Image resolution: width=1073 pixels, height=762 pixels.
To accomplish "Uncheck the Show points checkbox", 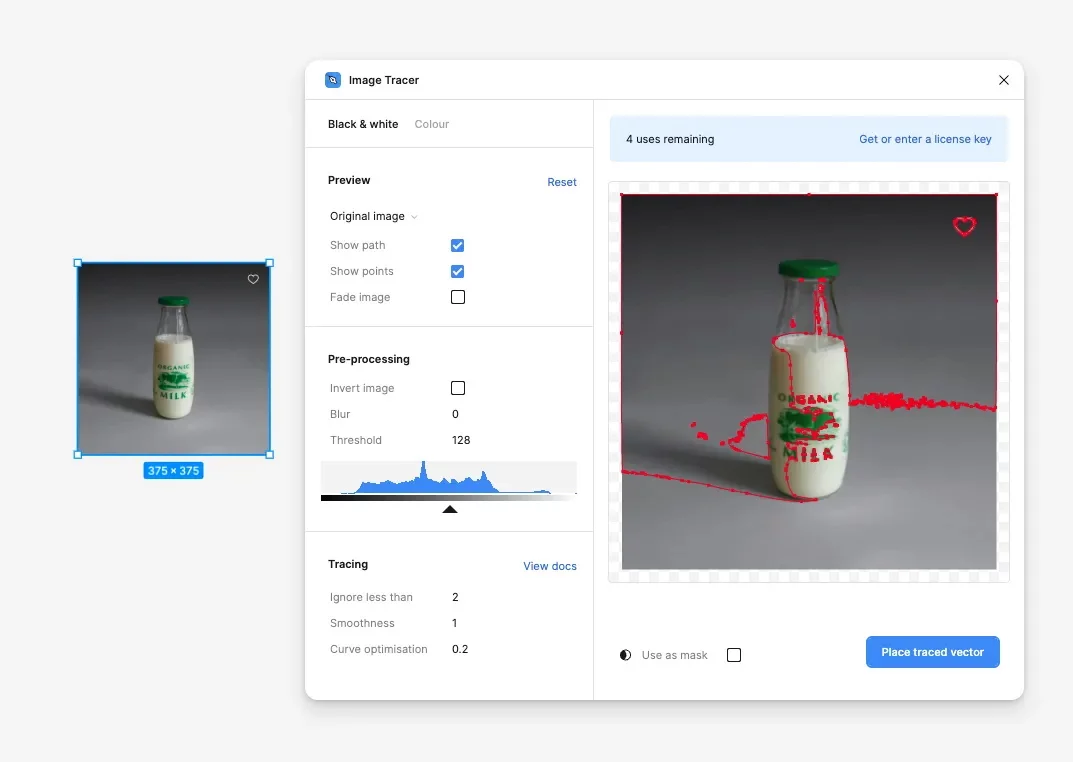I will 458,271.
